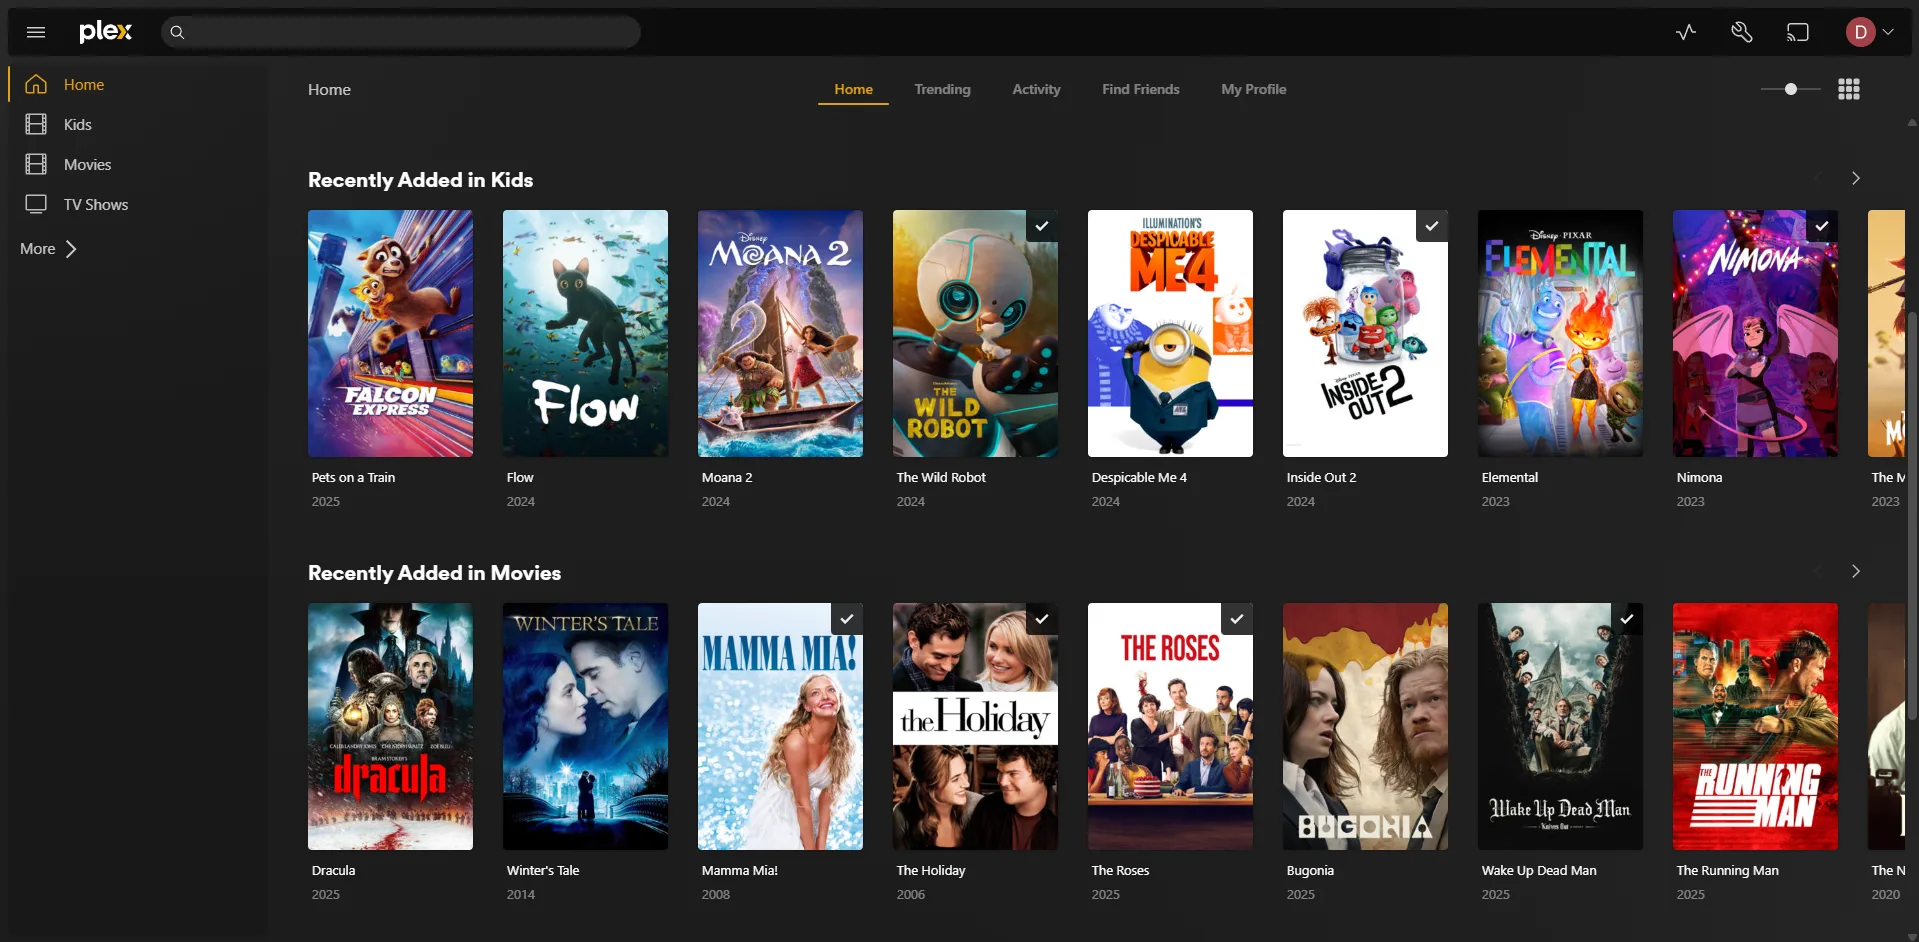Open Recently Added in Movies heading
The image size is (1919, 942).
(434, 573)
